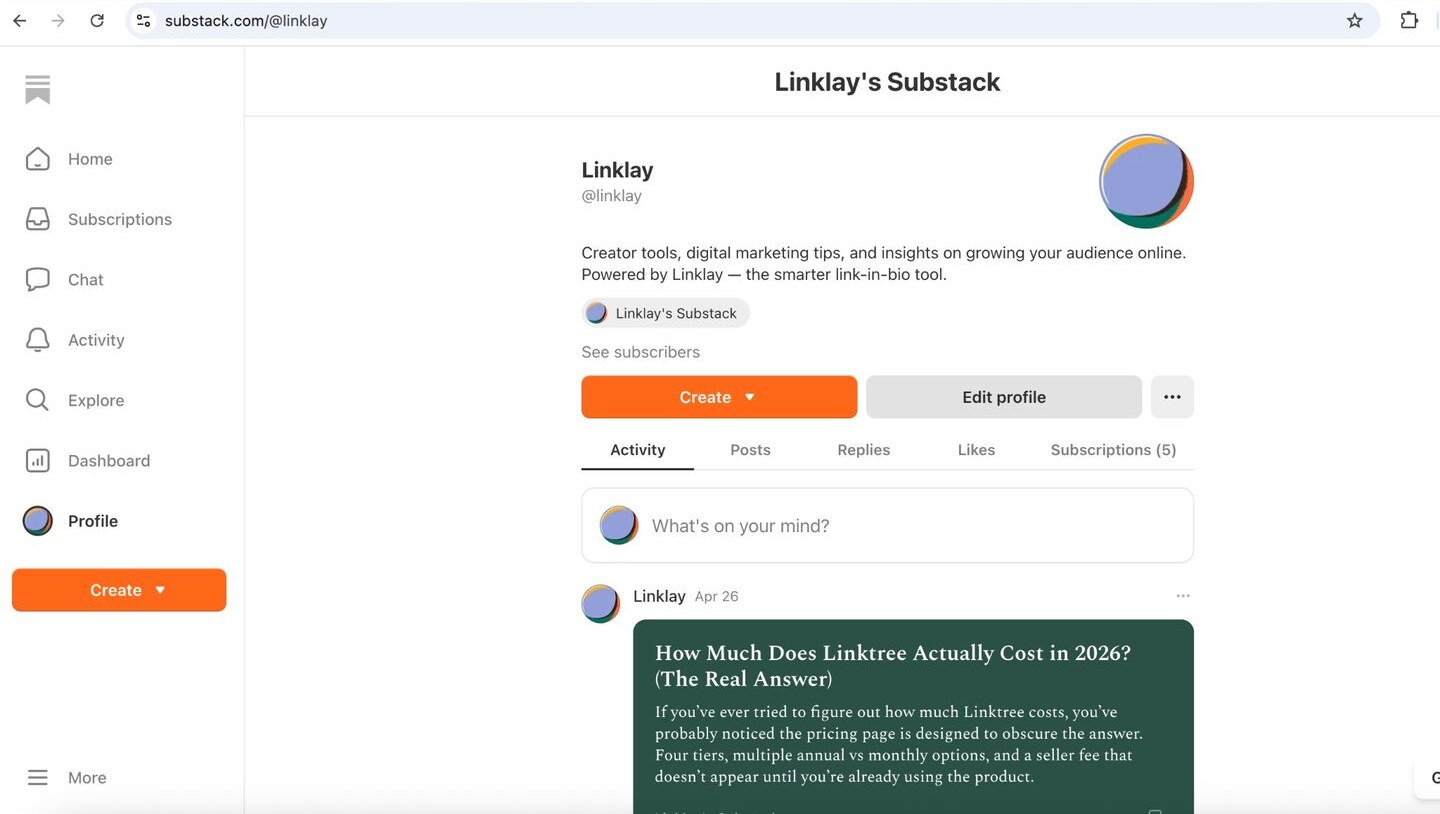Click the Linklay author name on the post
Screen dimensions: 1440x814
tap(659, 596)
